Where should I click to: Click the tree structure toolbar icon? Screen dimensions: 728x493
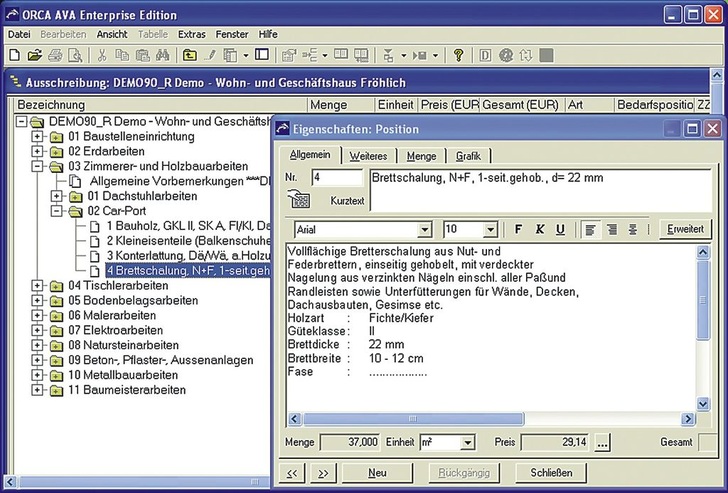310,55
